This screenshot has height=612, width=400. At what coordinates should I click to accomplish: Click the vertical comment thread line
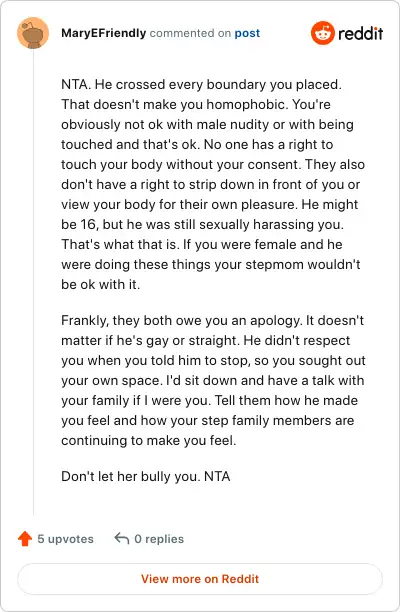[x=33, y=281]
